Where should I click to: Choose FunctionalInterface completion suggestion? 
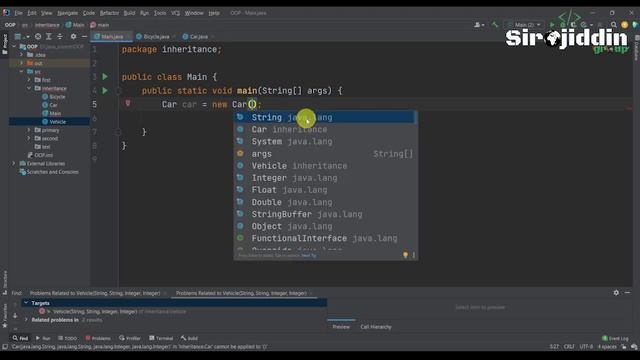[325, 238]
